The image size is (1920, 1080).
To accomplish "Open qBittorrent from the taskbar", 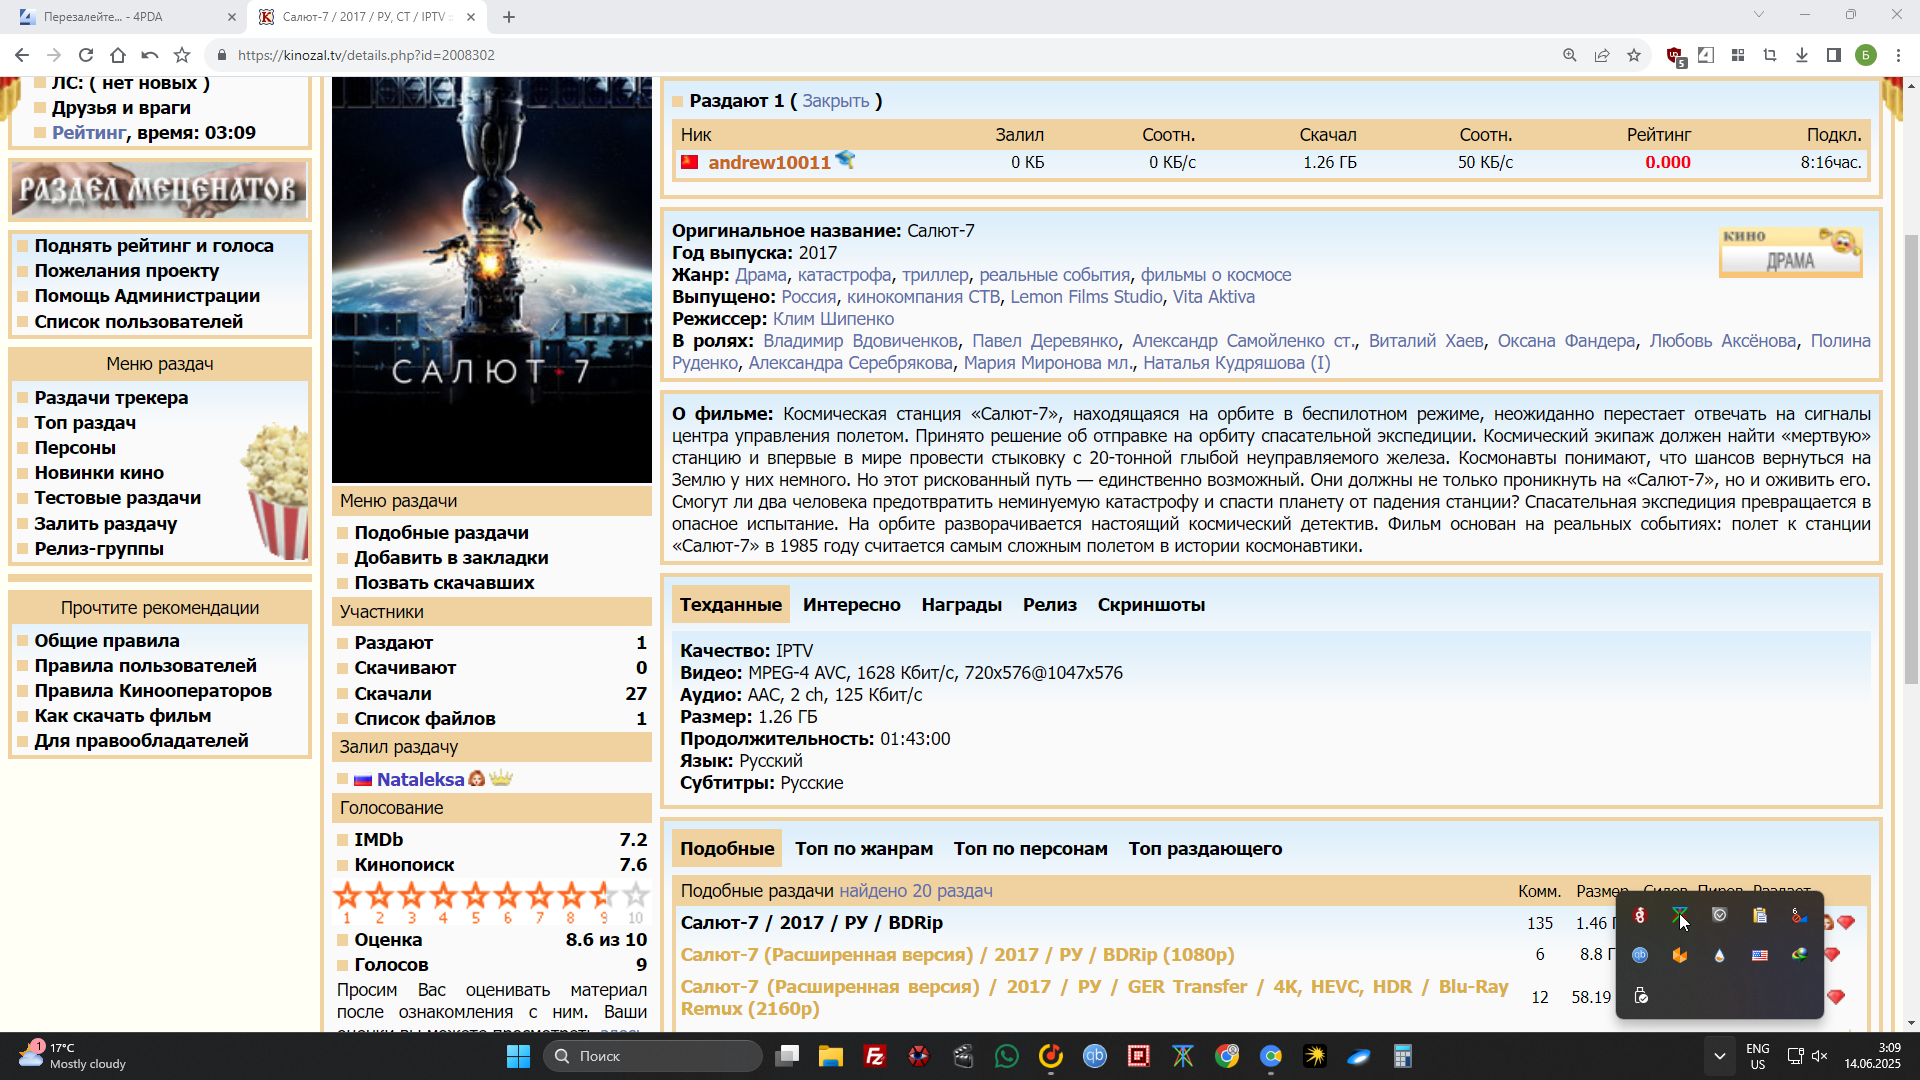I will coord(1095,1056).
